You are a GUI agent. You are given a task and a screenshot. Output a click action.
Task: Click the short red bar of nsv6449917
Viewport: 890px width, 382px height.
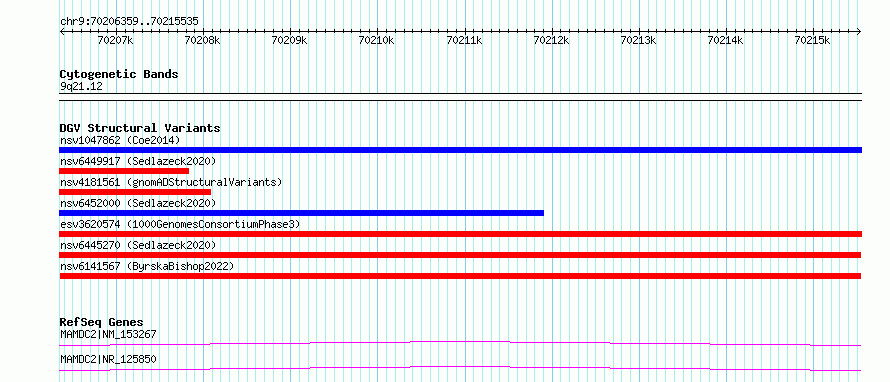point(124,171)
